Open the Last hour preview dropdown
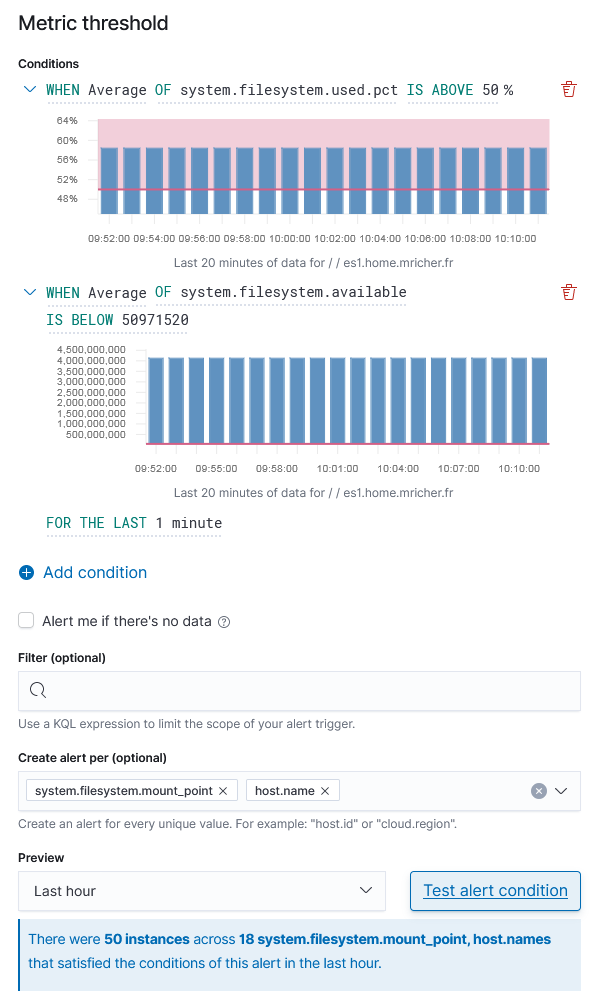The width and height of the screenshot is (598, 1000). pos(200,890)
